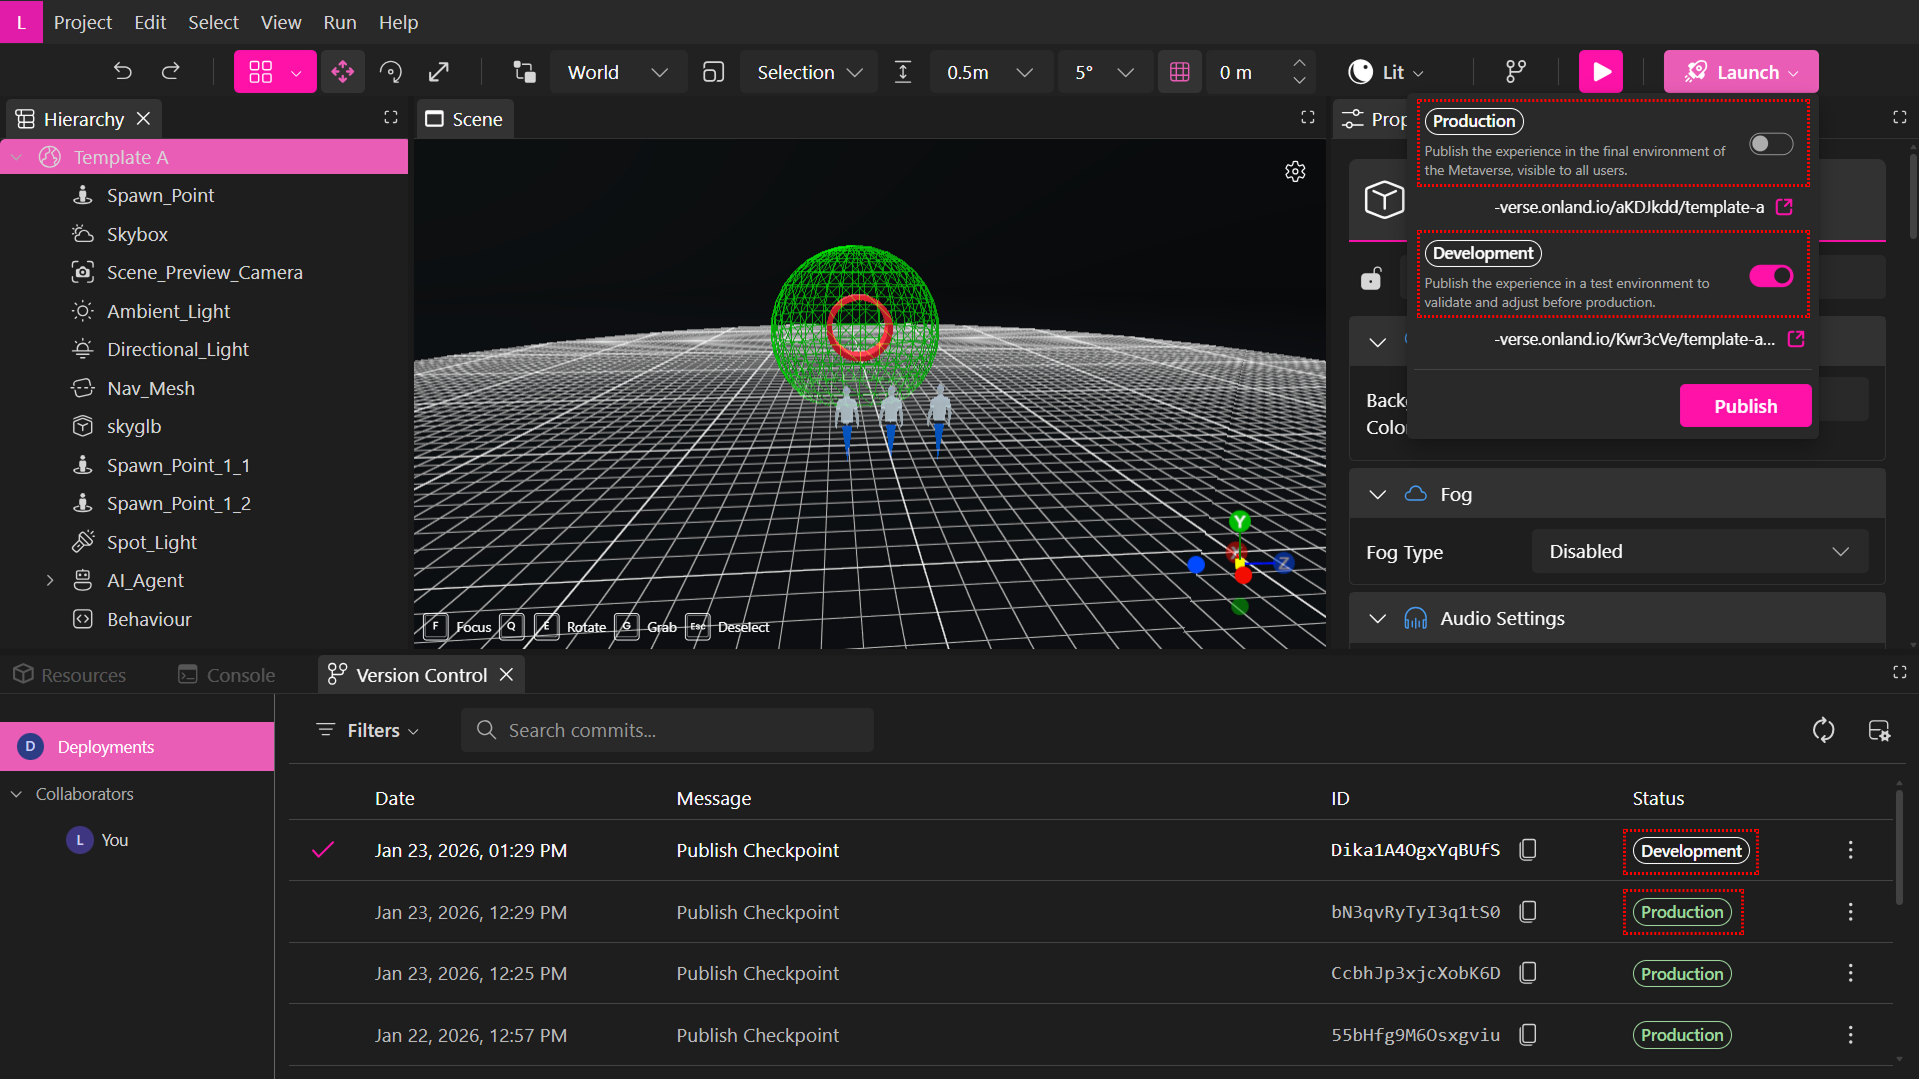Image resolution: width=1919 pixels, height=1079 pixels.
Task: Select the move/translate tool
Action: (342, 72)
